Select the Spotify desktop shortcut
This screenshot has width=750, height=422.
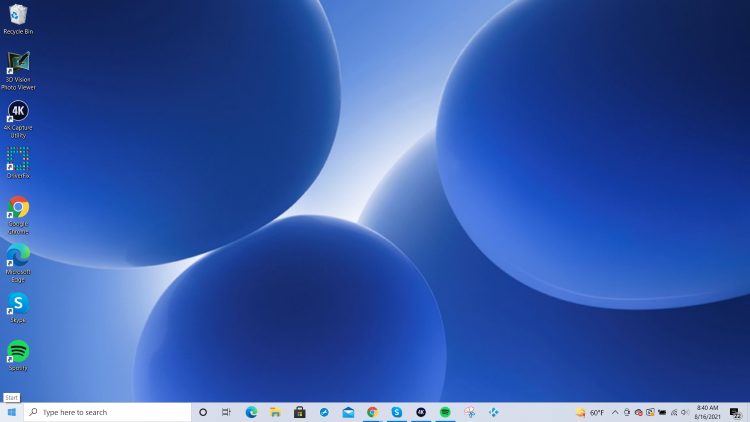point(18,355)
